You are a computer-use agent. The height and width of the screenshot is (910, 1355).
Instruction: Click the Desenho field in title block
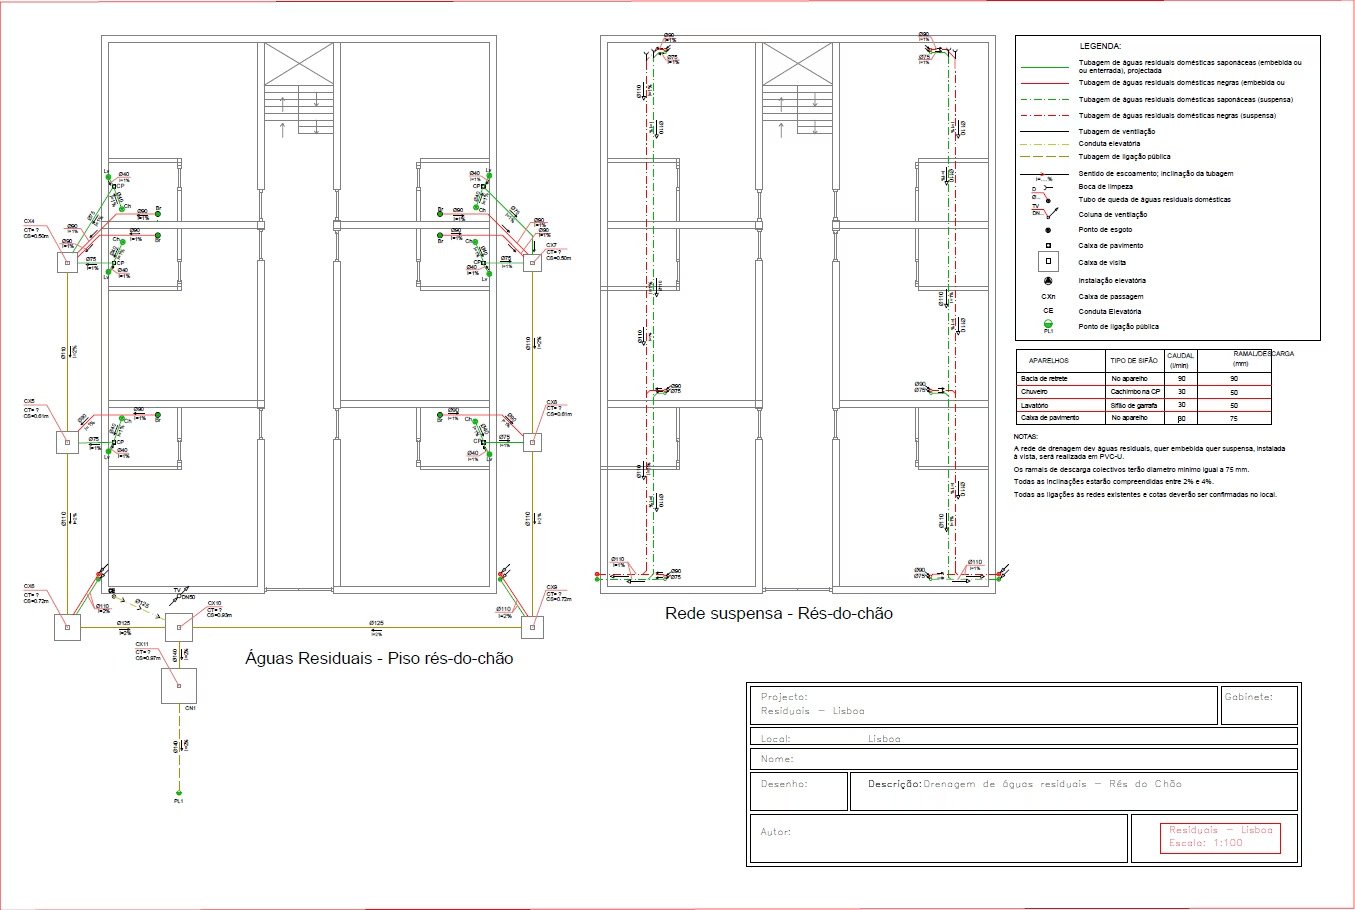(798, 791)
